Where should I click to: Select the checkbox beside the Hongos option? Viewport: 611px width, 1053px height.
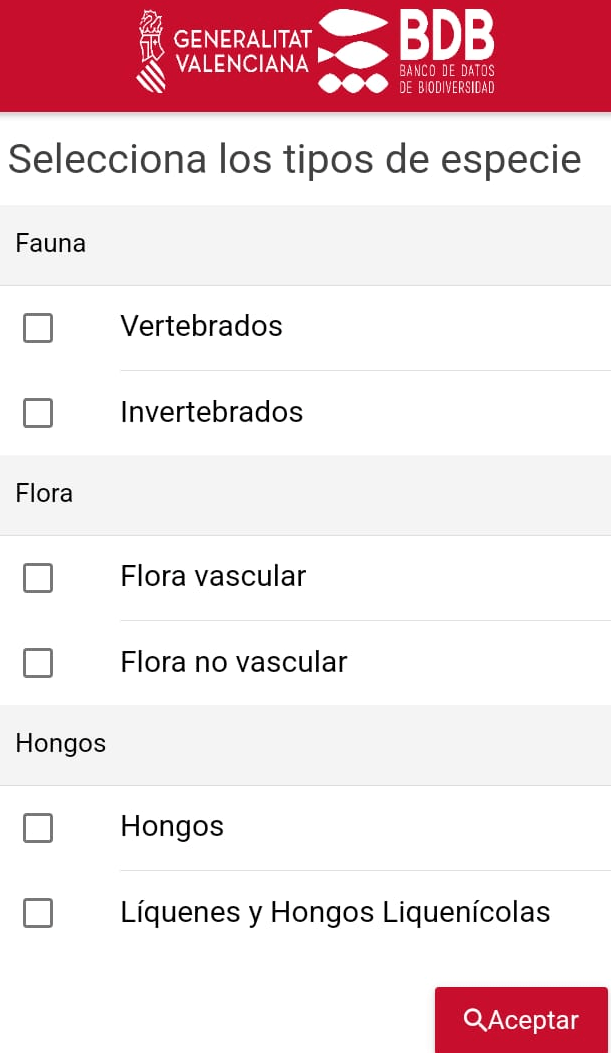point(38,827)
